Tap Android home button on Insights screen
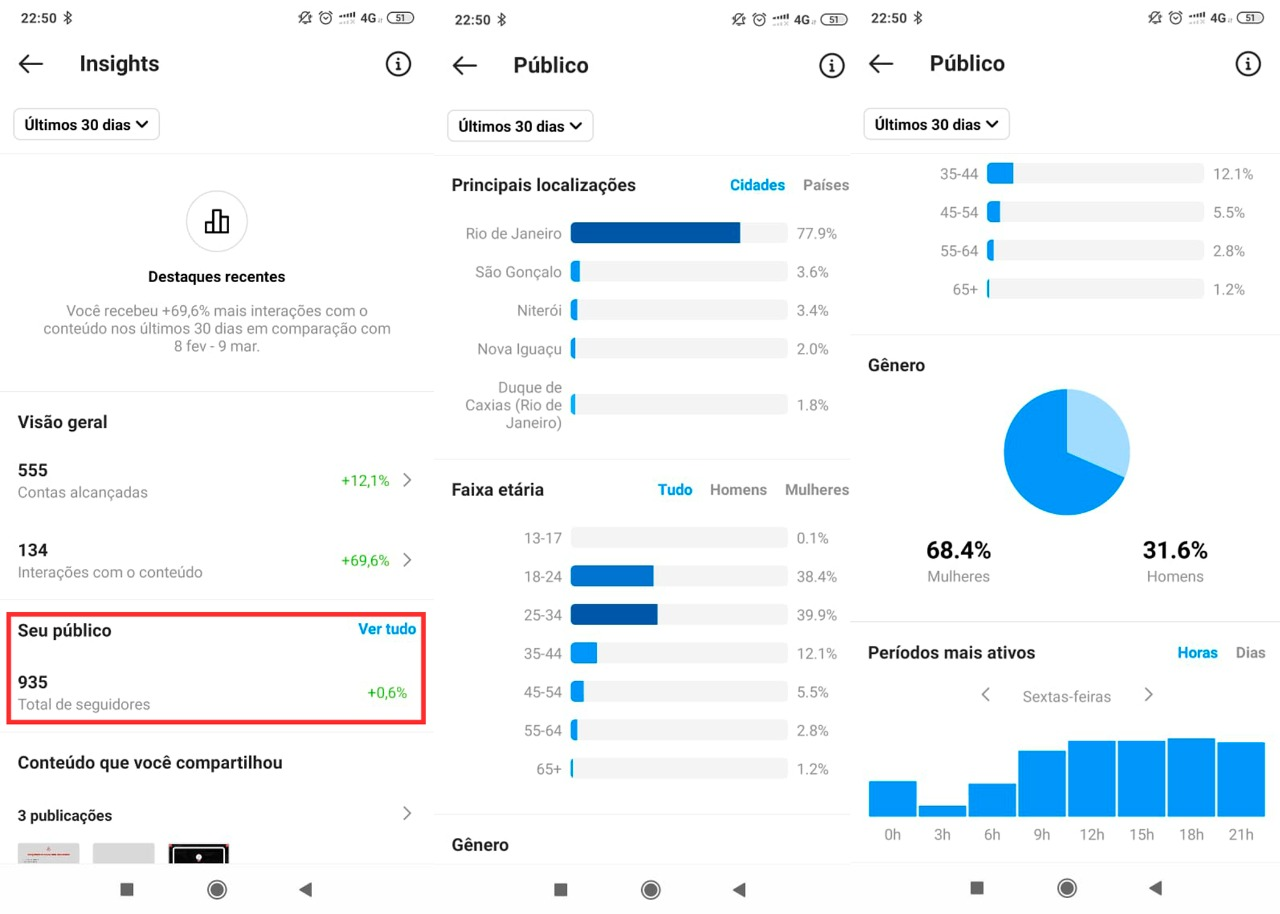 coord(217,889)
